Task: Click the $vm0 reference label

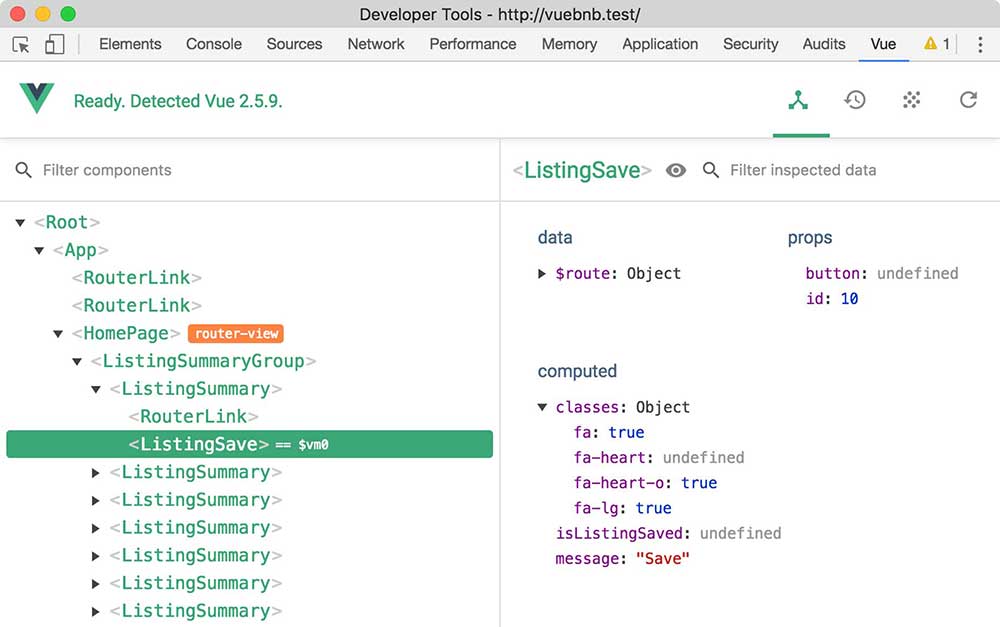Action: (x=313, y=445)
